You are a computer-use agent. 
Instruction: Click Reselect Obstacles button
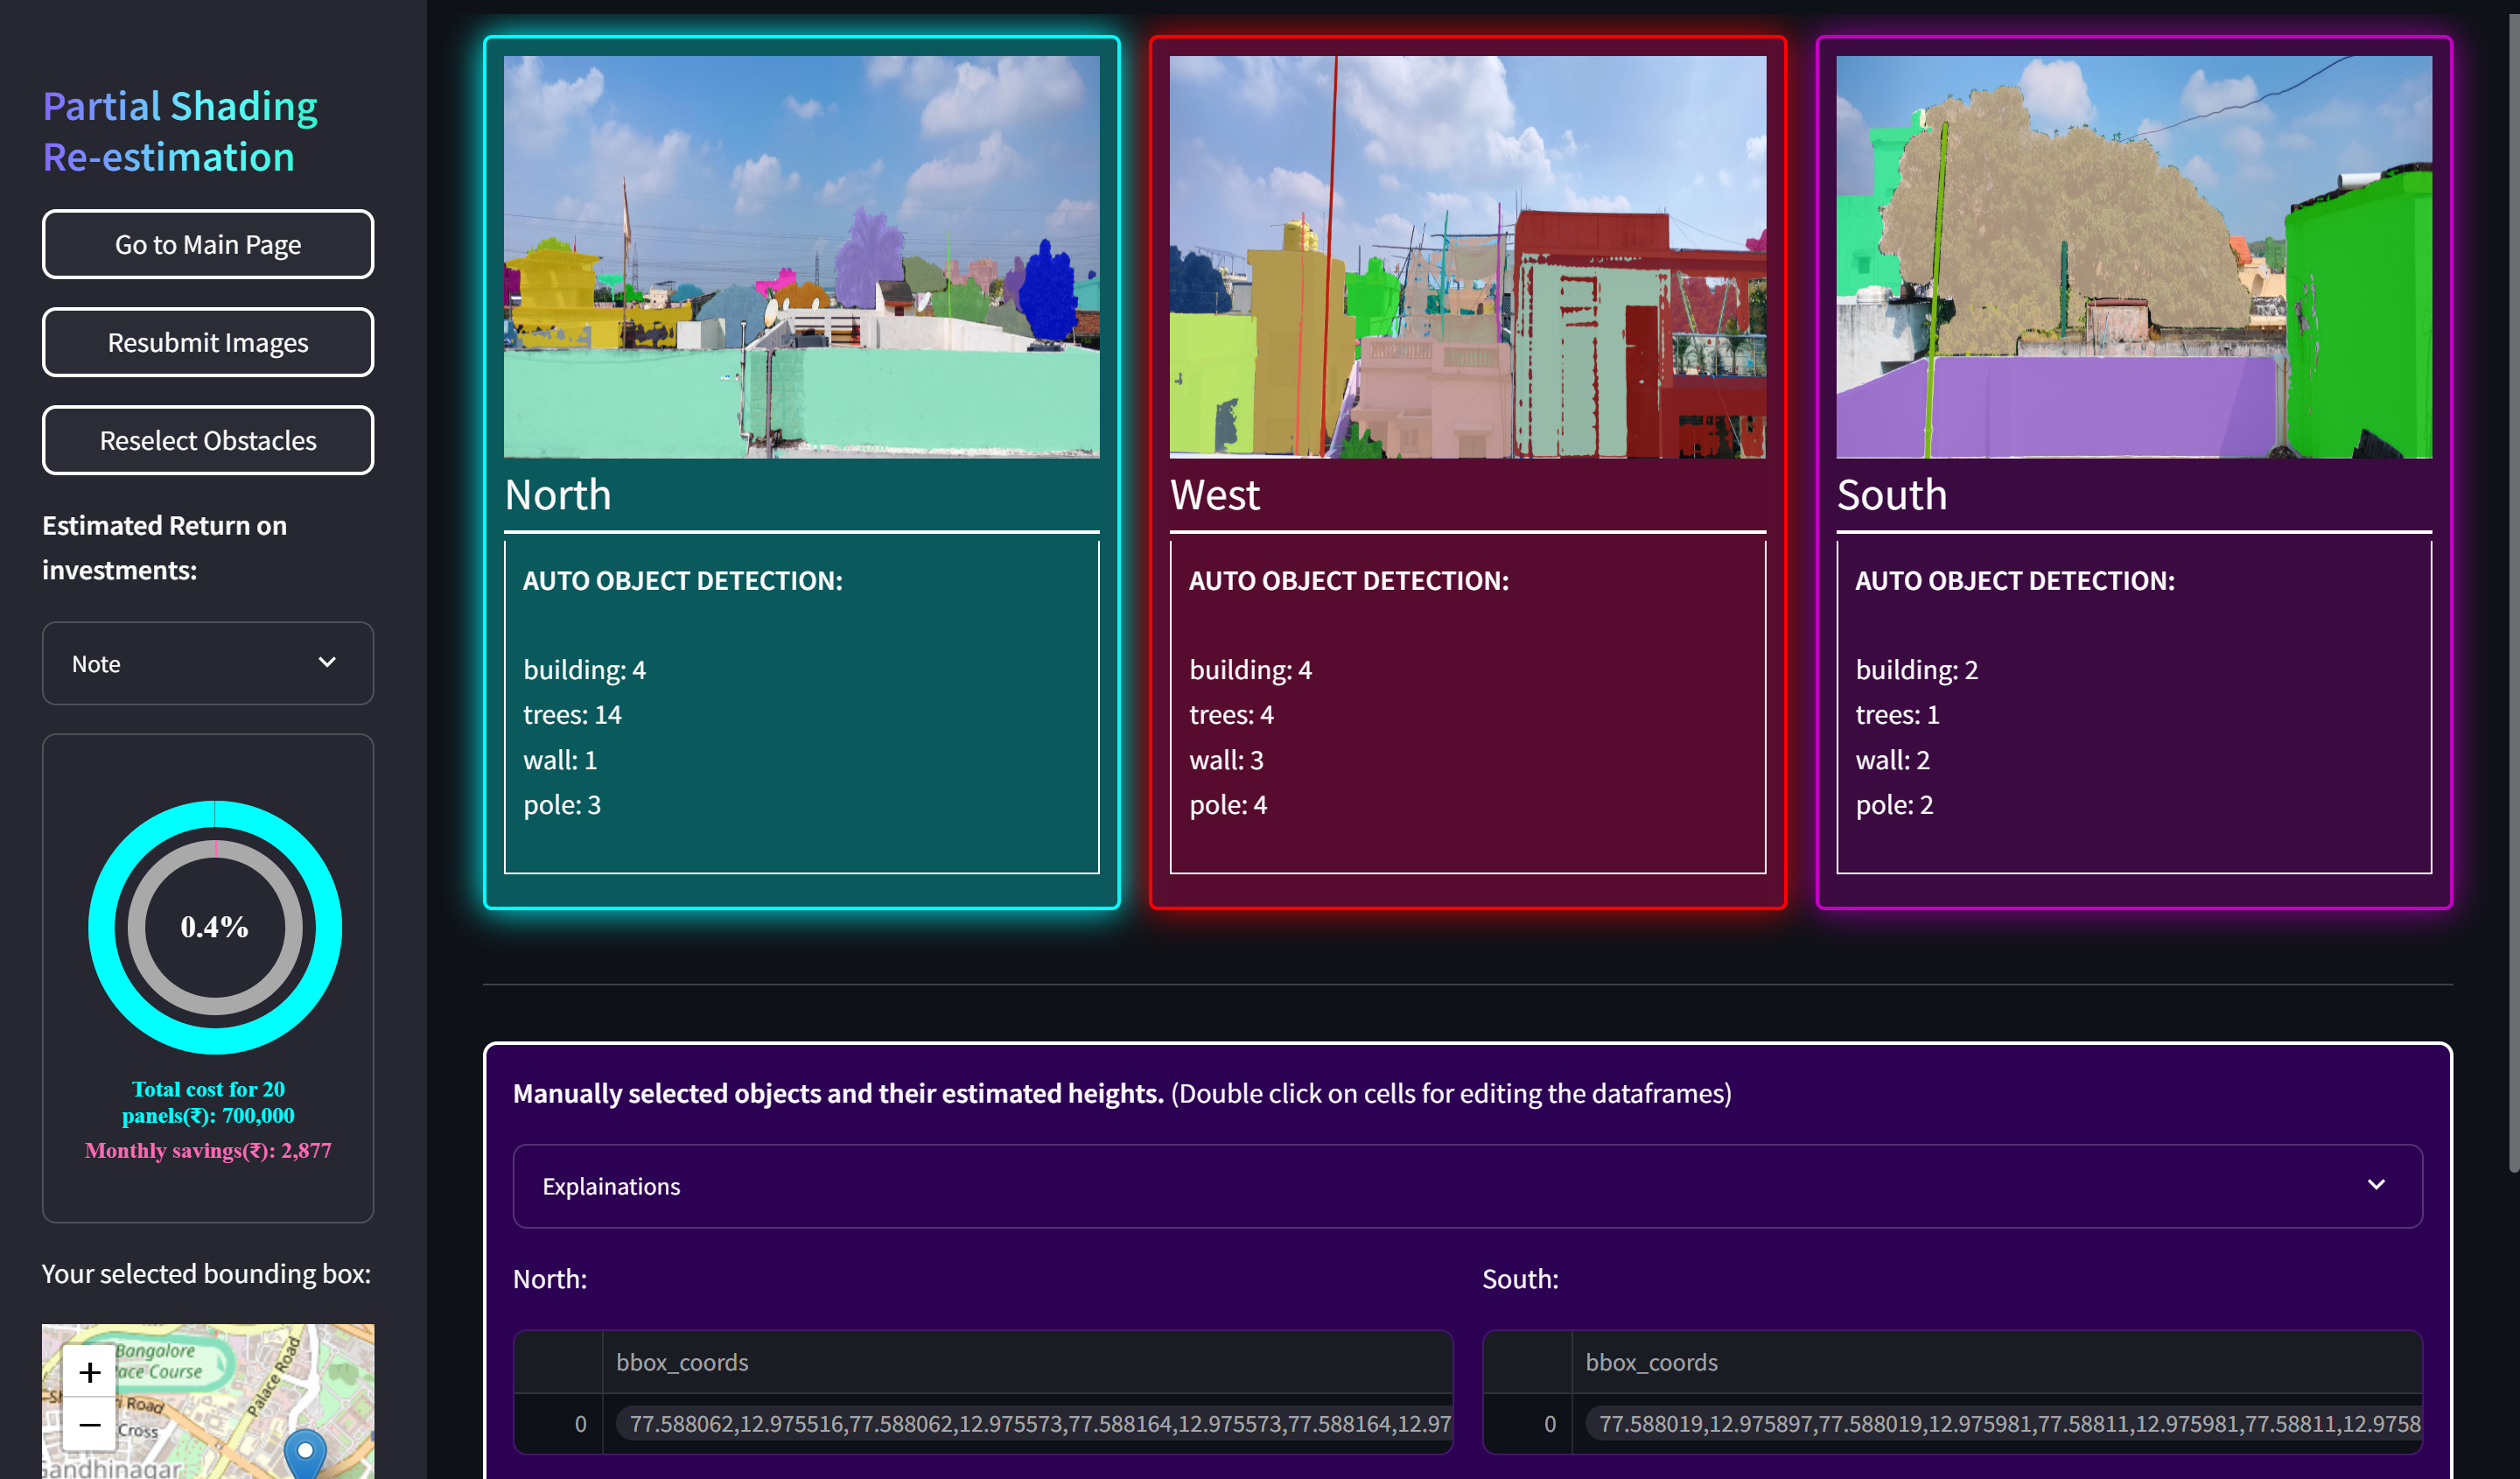(207, 441)
